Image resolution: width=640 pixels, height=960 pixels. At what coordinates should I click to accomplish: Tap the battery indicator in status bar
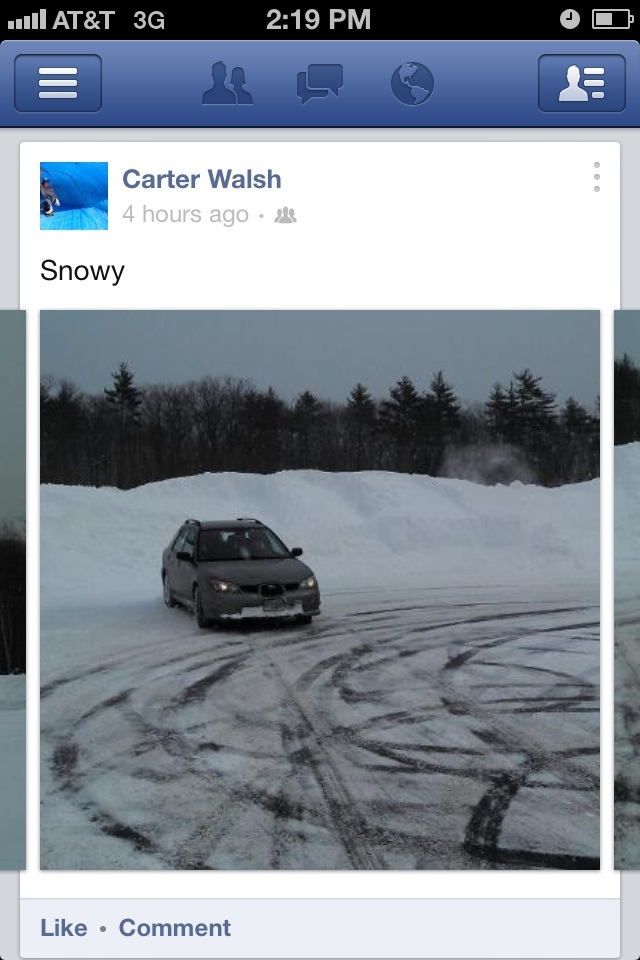click(x=612, y=20)
